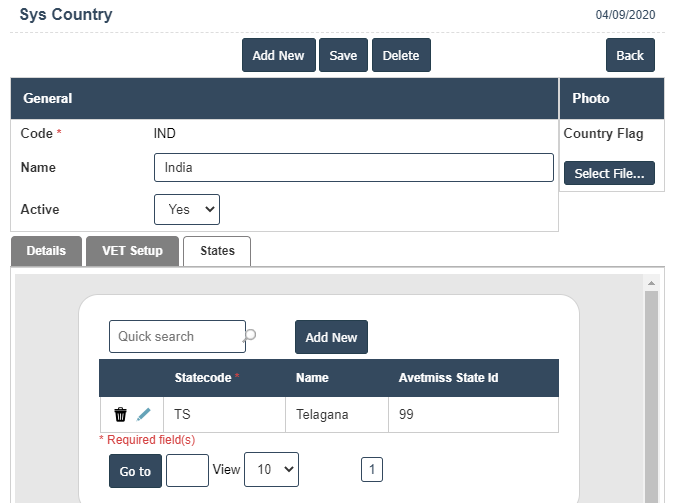Image resolution: width=678 pixels, height=503 pixels.
Task: Click the trash icon for Telagana row
Action: (121, 414)
